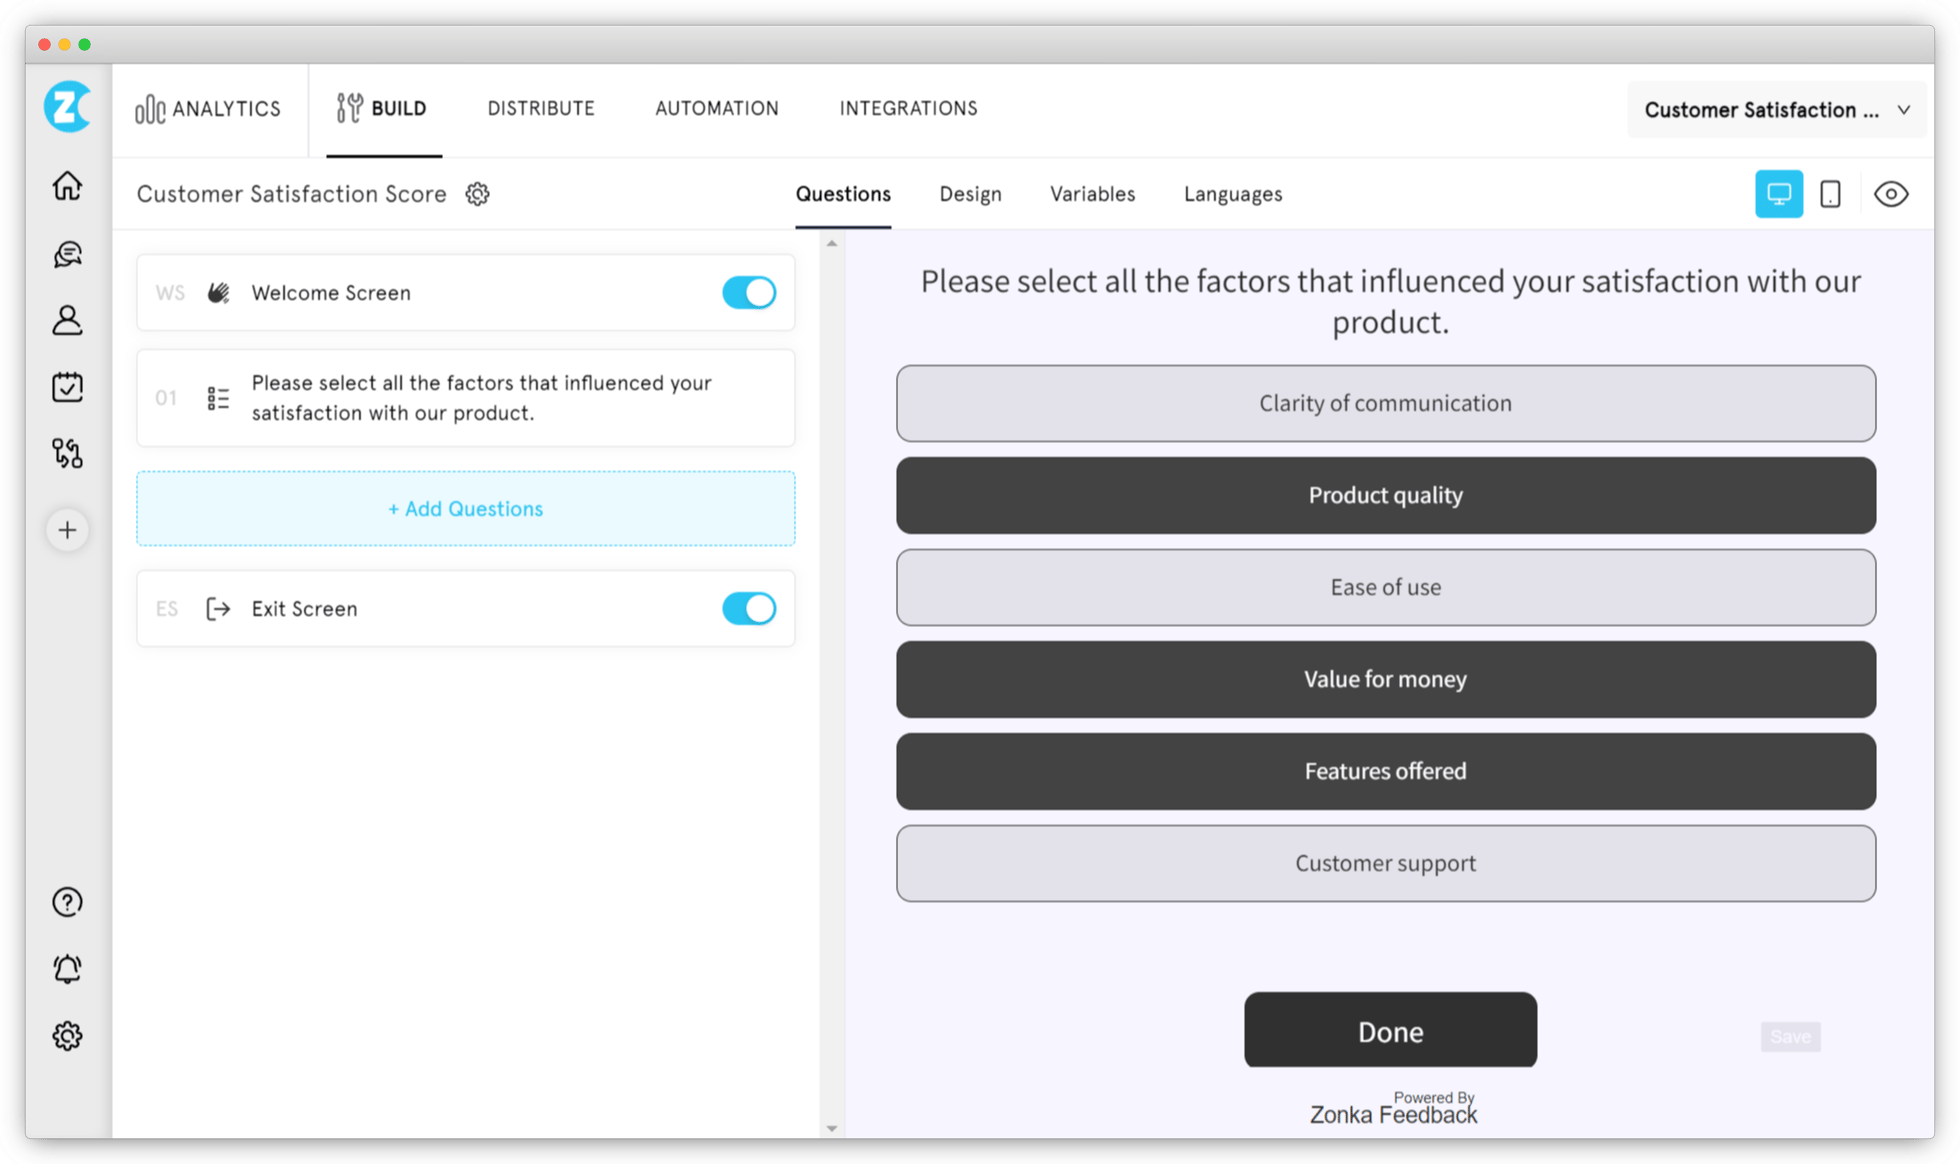
Task: Open the Home sidebar icon
Action: [66, 186]
